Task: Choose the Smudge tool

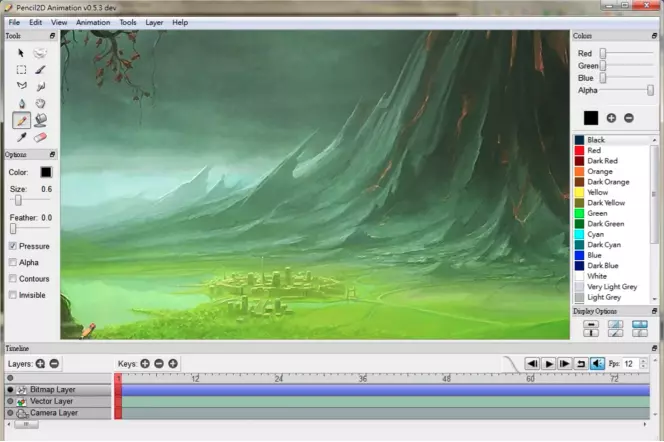Action: (x=40, y=86)
